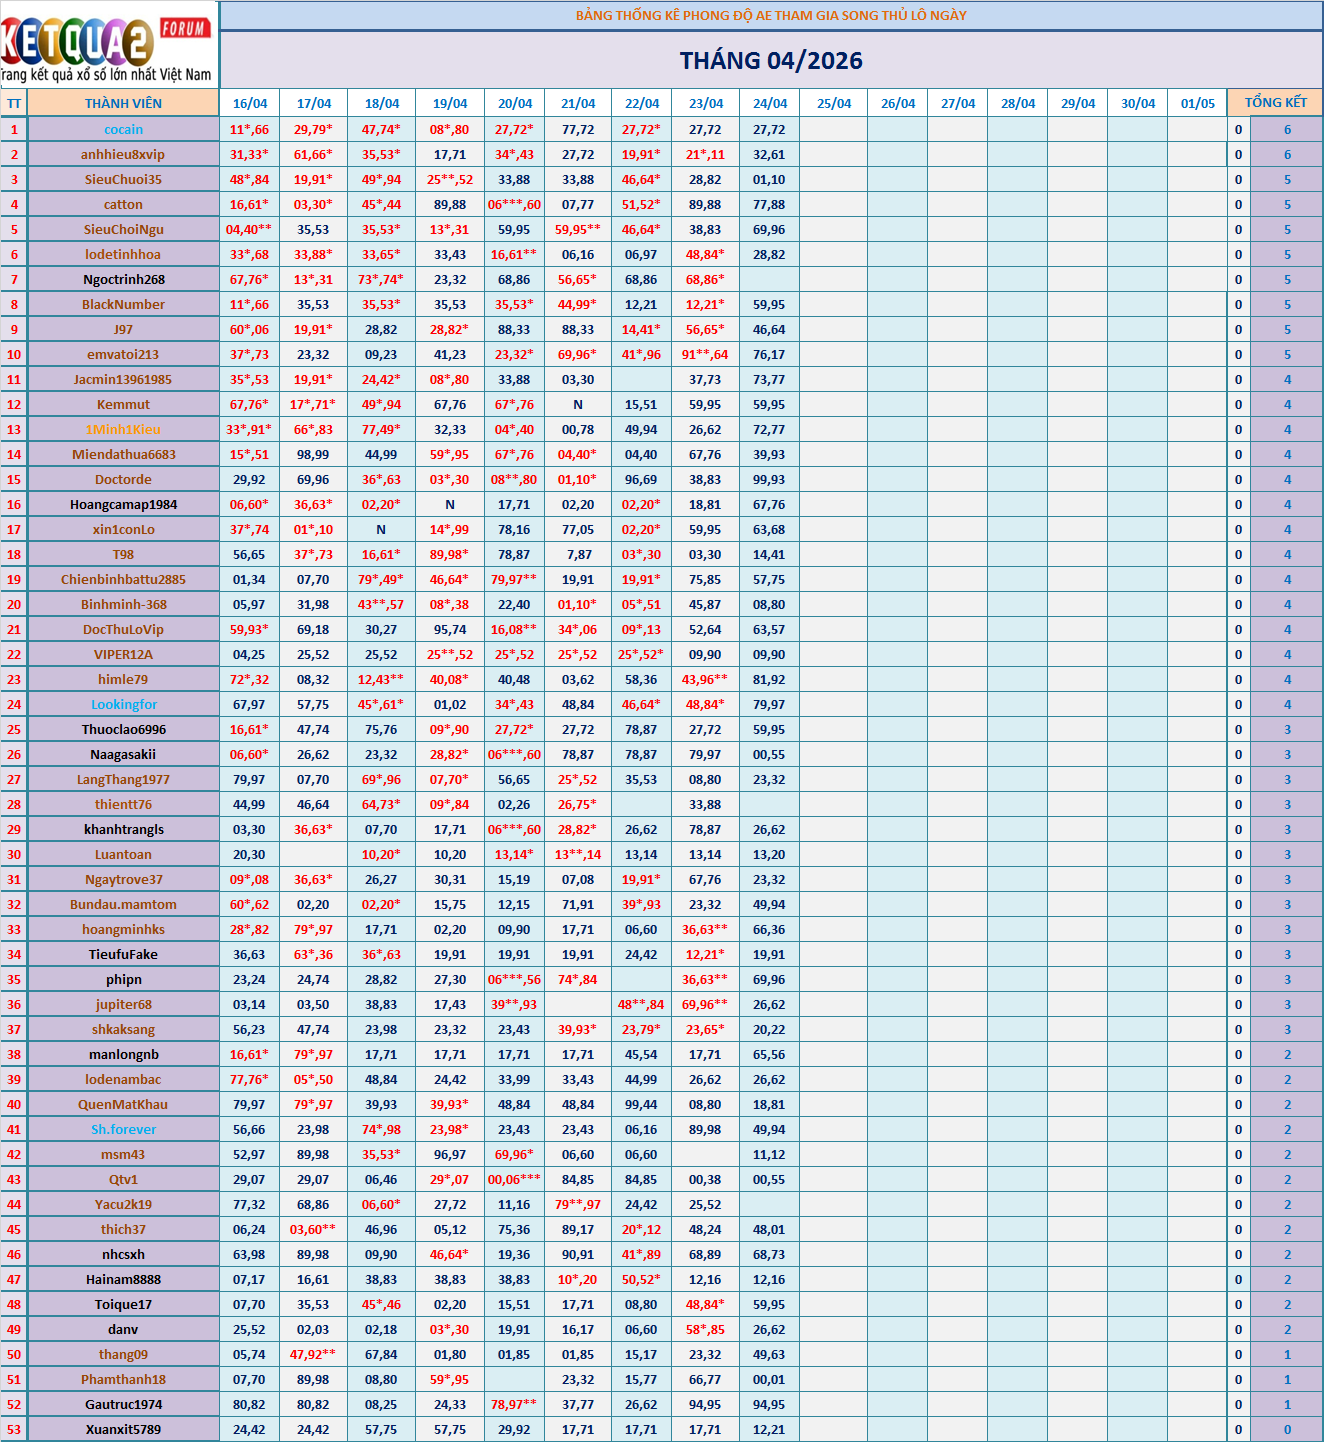Click member Xuanxit5789

point(123,1429)
